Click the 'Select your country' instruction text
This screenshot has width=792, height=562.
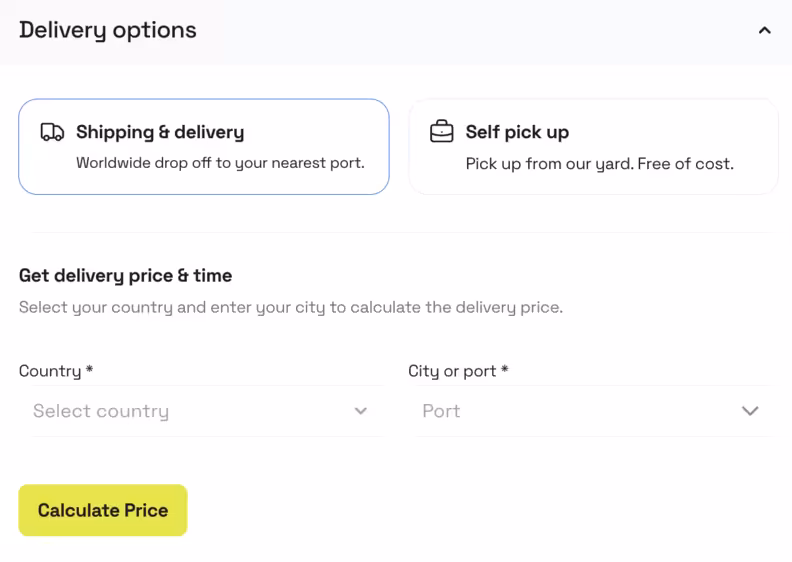click(x=290, y=307)
